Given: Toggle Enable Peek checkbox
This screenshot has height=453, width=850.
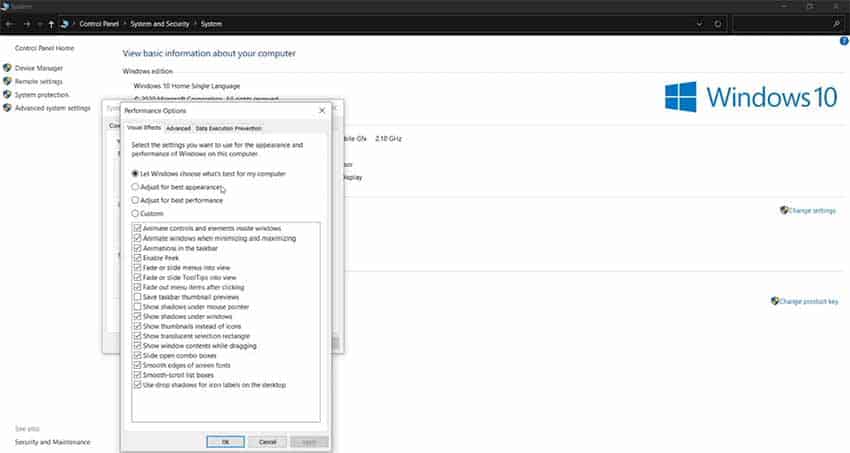Looking at the screenshot, I should point(138,258).
